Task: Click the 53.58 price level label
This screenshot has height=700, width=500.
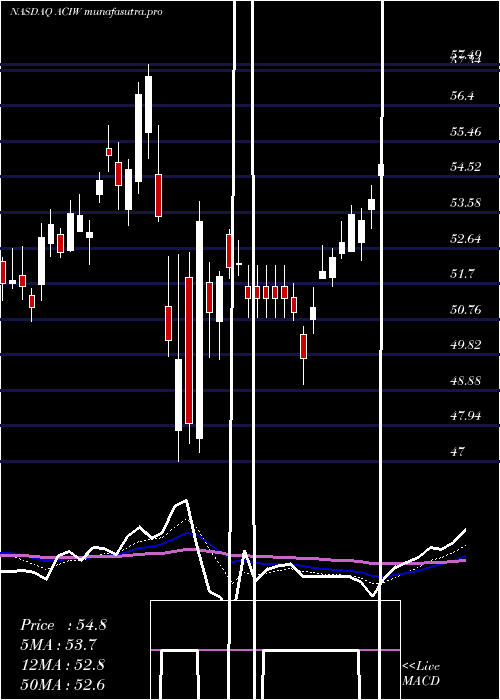Action: (466, 203)
